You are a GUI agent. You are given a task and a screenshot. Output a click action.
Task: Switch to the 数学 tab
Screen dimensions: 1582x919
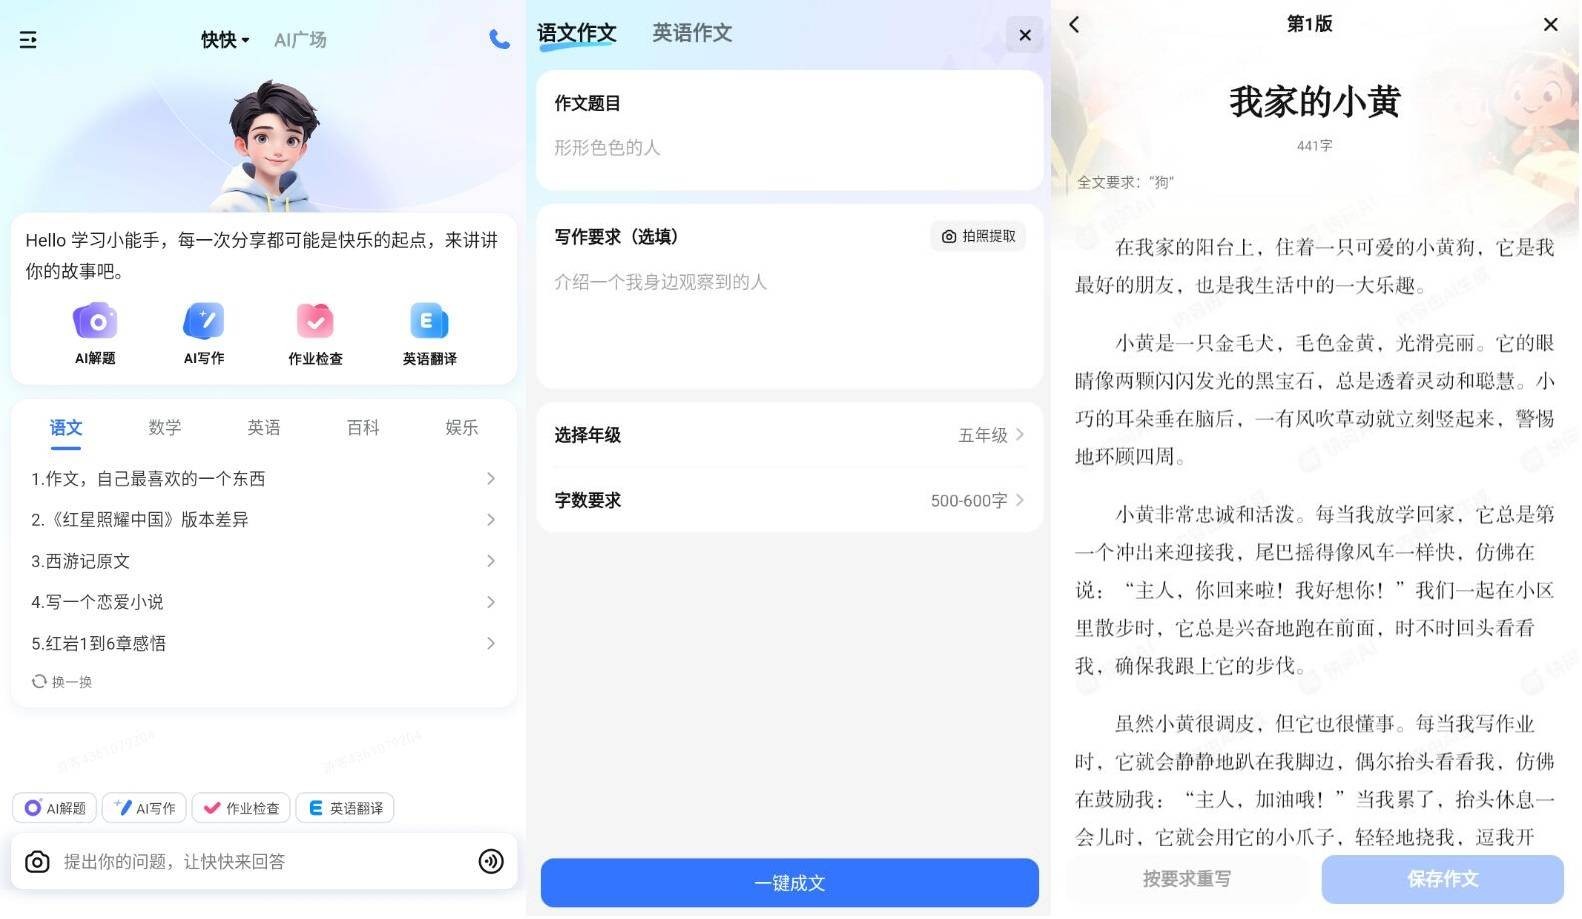[x=165, y=428]
